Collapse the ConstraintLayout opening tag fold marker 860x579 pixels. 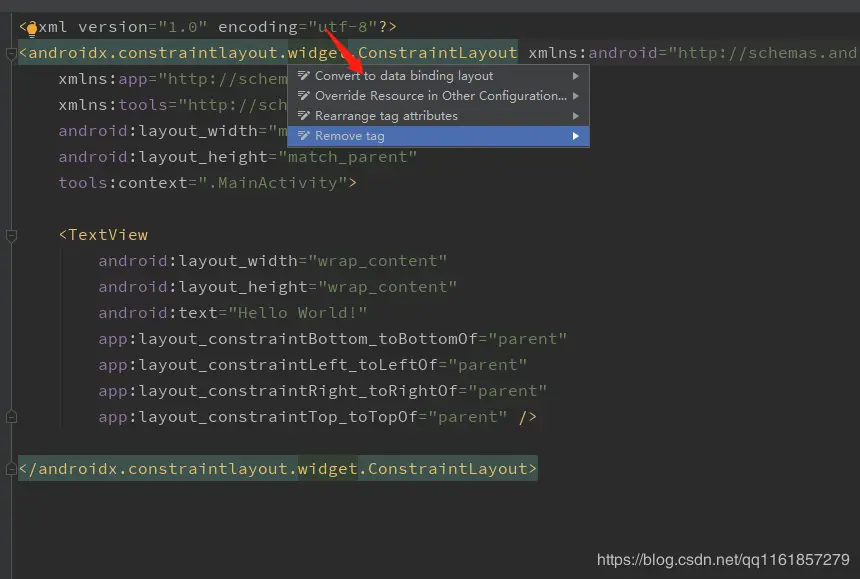[11, 53]
